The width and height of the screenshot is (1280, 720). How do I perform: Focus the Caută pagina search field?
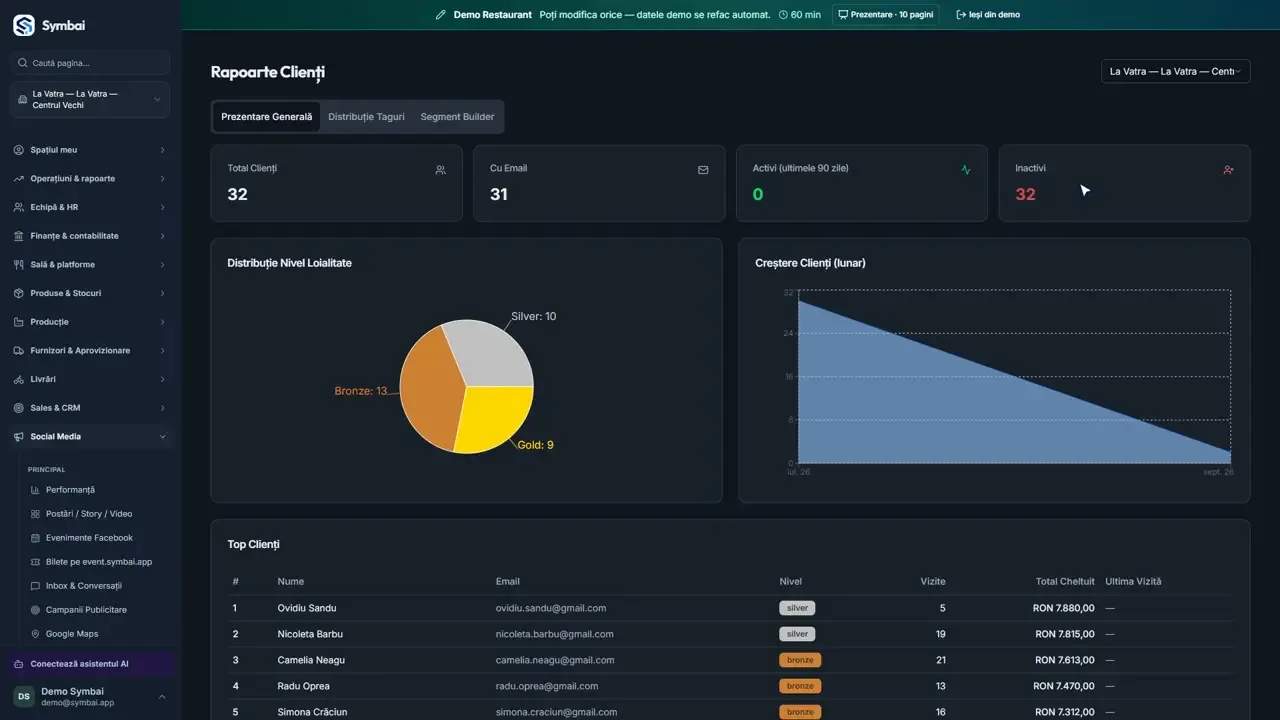click(90, 63)
